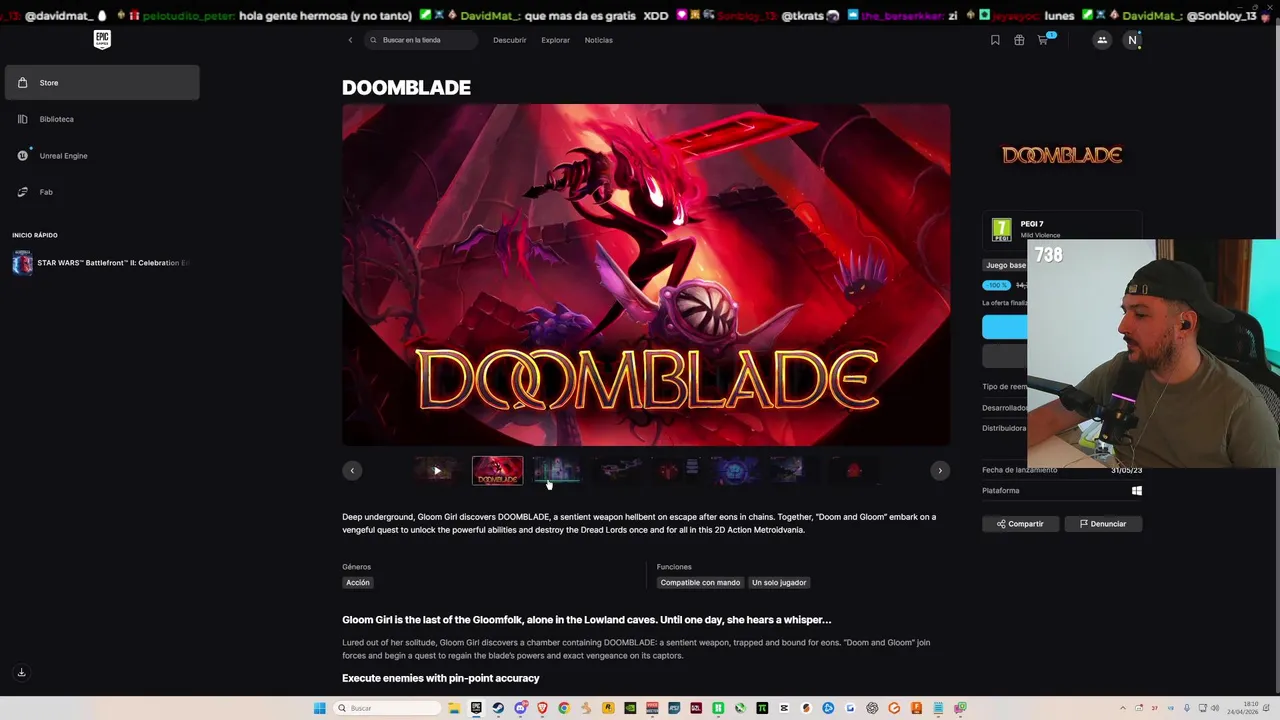This screenshot has height=720, width=1280.
Task: Open Google Chrome from the taskbar
Action: click(x=564, y=708)
